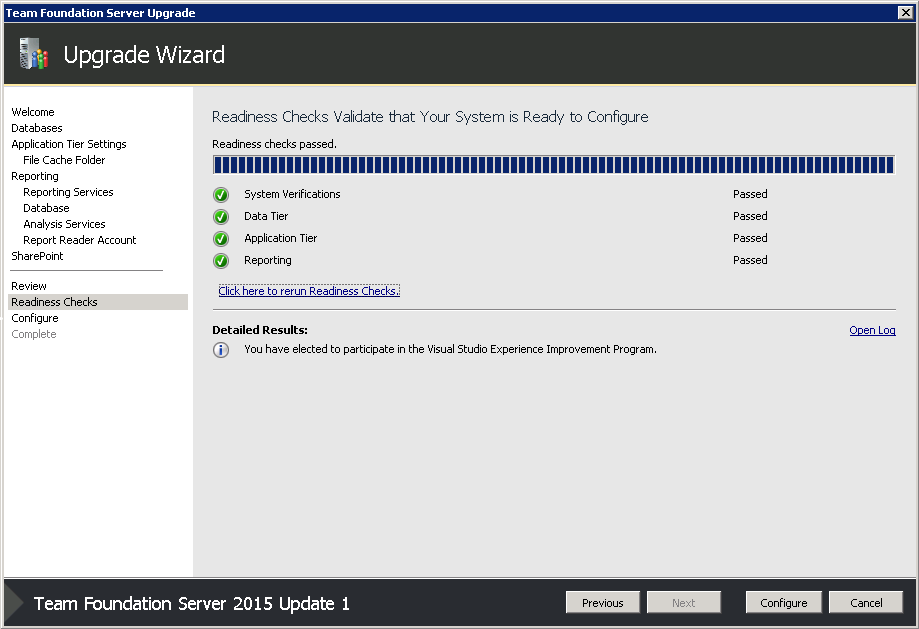Click the Previous button
Viewport: 919px width, 629px height.
point(603,603)
